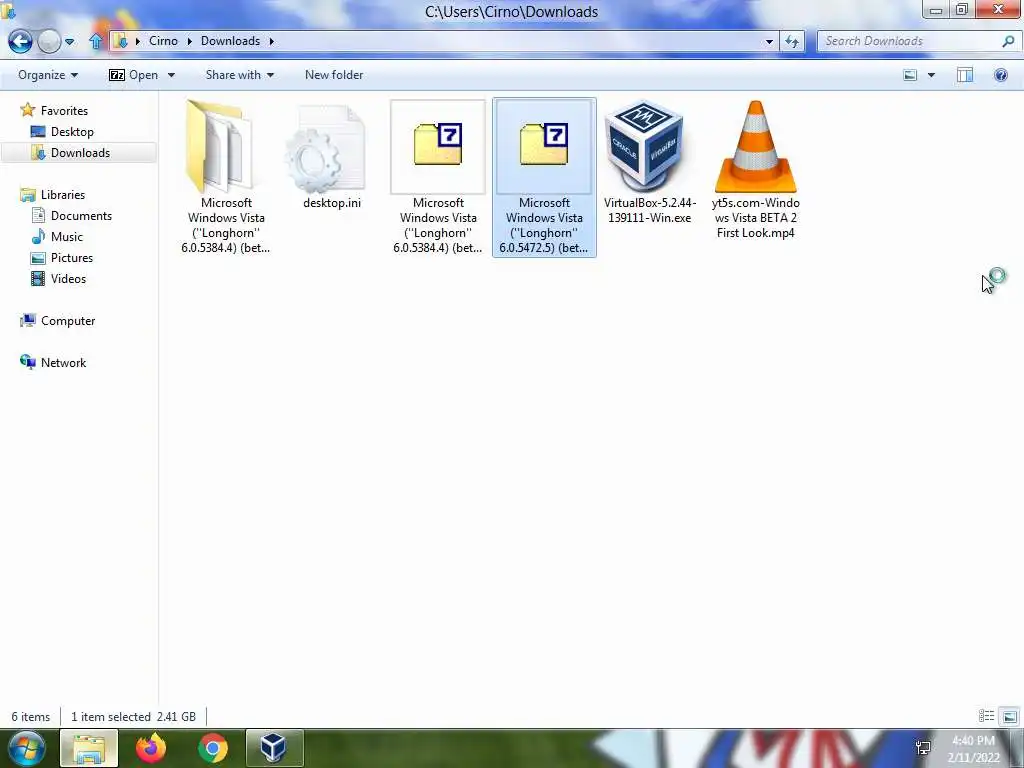Image resolution: width=1024 pixels, height=768 pixels.
Task: Open the Documents library
Action: pyautogui.click(x=81, y=216)
